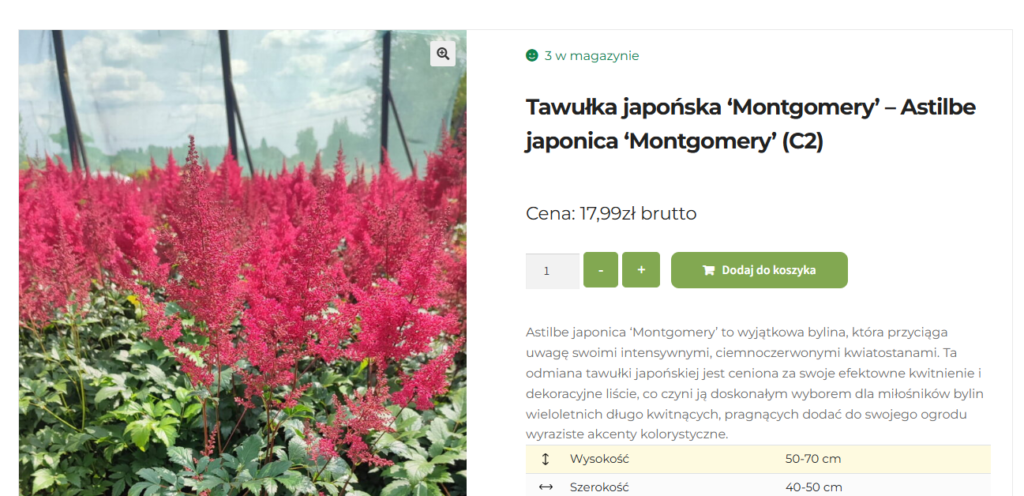Viewport: 1024px width, 496px height.
Task: Click the 40-50 cm width value
Action: click(x=814, y=487)
